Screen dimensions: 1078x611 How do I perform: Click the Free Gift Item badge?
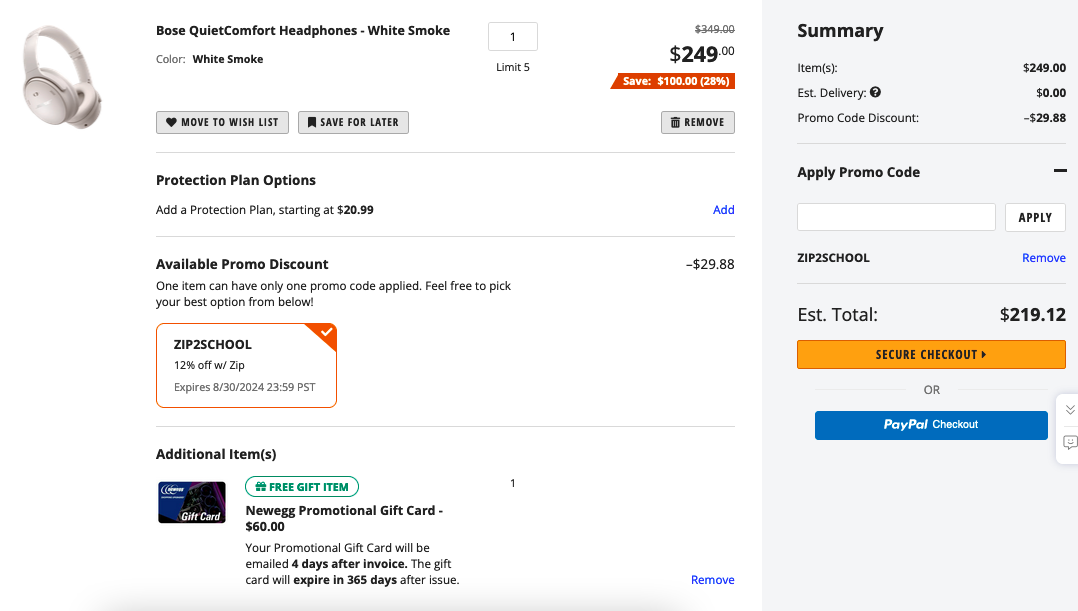(x=302, y=487)
